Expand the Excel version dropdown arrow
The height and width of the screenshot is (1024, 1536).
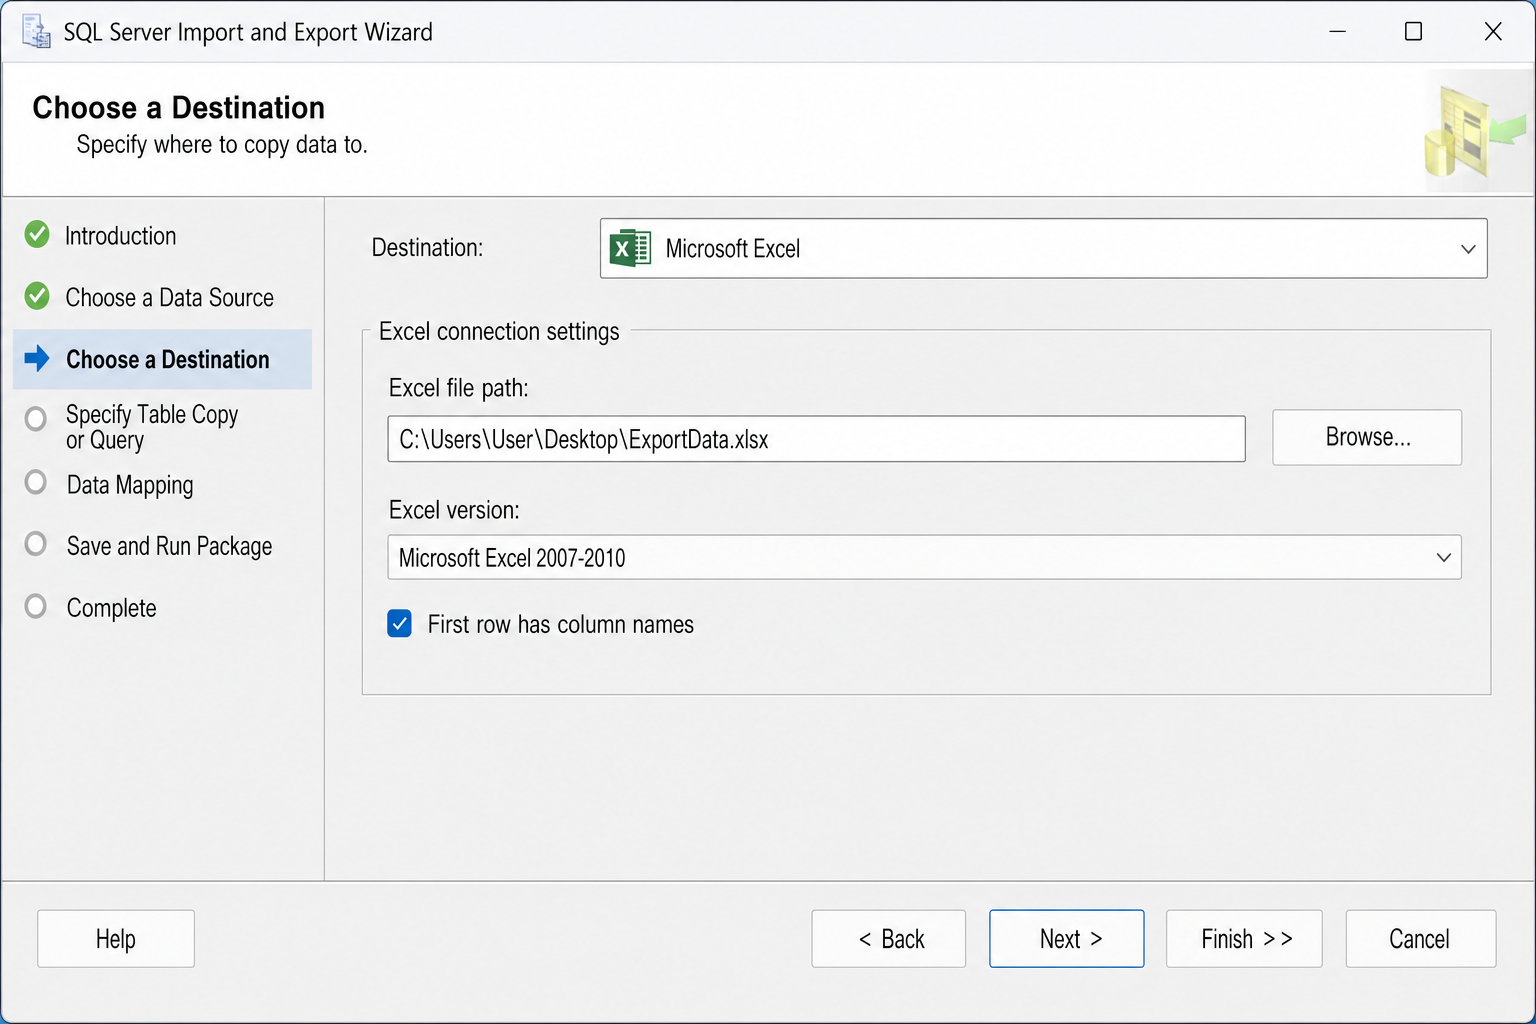(x=1443, y=557)
